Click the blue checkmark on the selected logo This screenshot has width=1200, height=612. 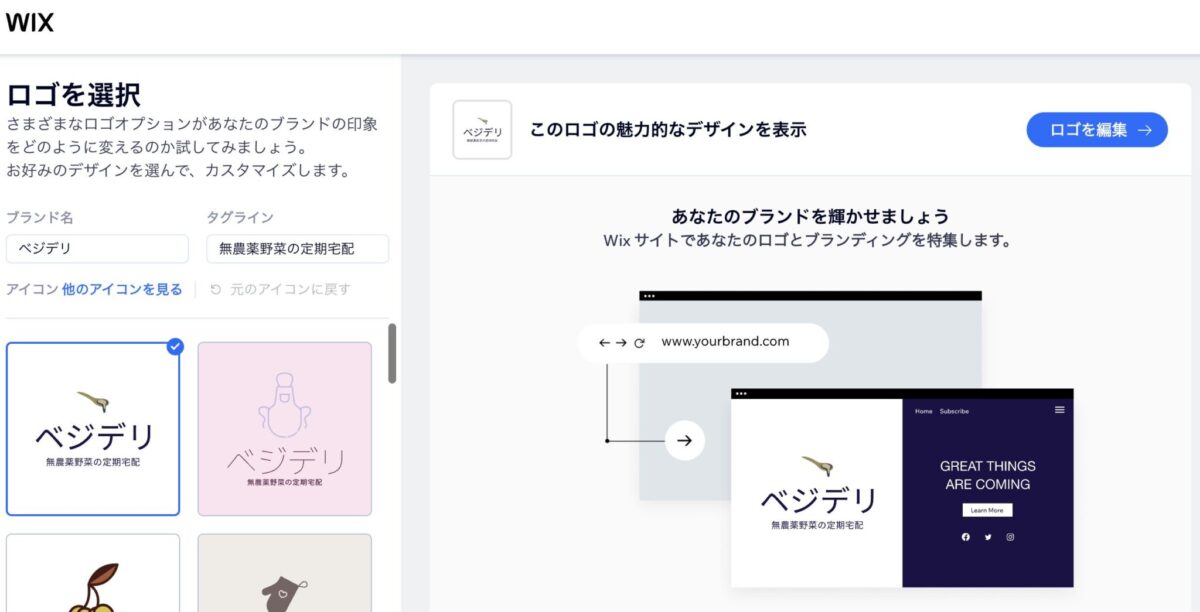click(x=175, y=346)
